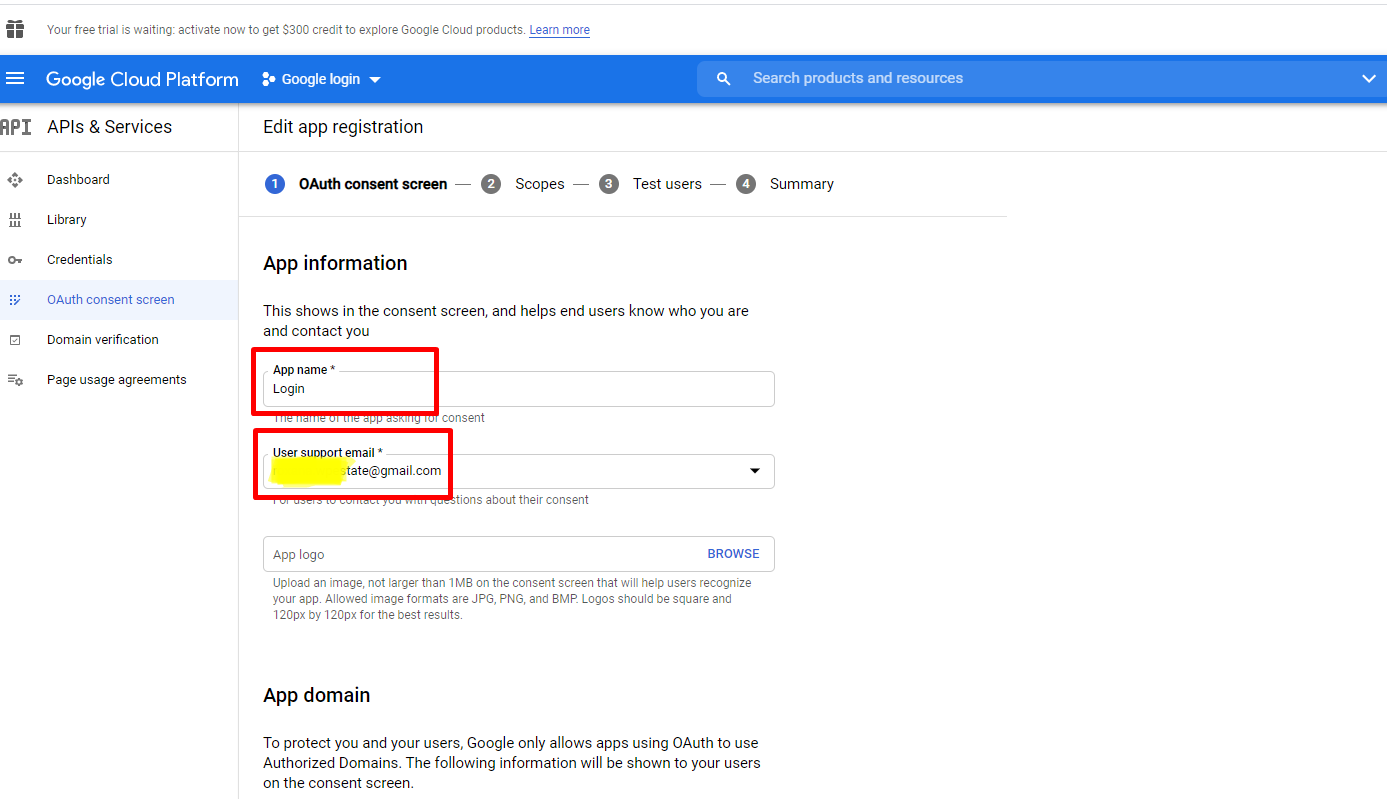Click step 1 circle for OAuth consent screen
The width and height of the screenshot is (1387, 799).
pos(275,184)
